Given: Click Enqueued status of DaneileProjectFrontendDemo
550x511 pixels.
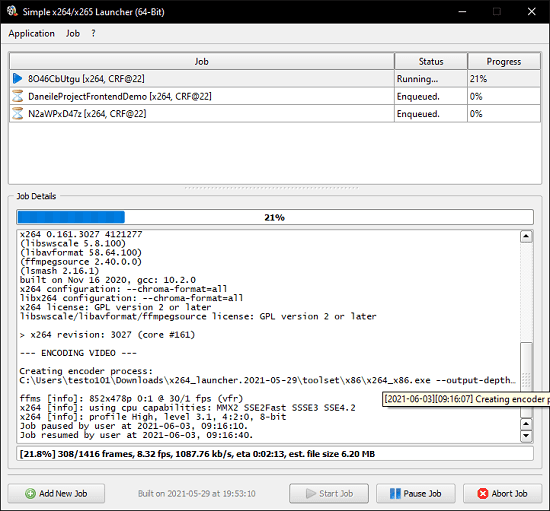Looking at the screenshot, I should [x=431, y=96].
